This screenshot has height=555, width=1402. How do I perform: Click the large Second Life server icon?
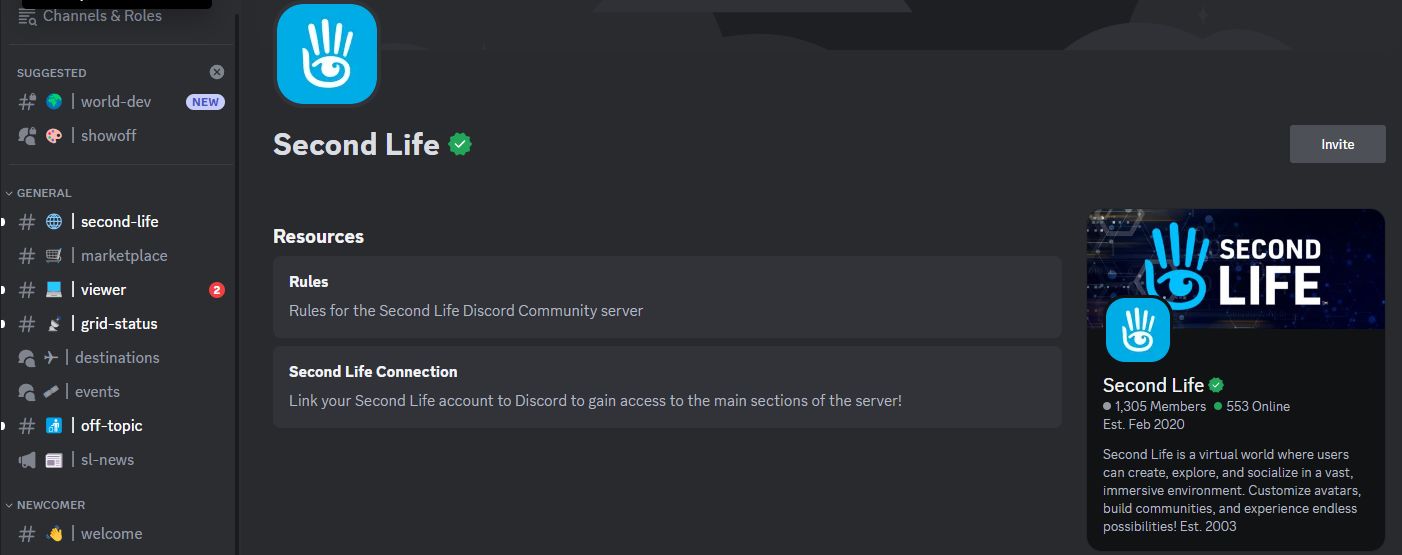(x=327, y=54)
